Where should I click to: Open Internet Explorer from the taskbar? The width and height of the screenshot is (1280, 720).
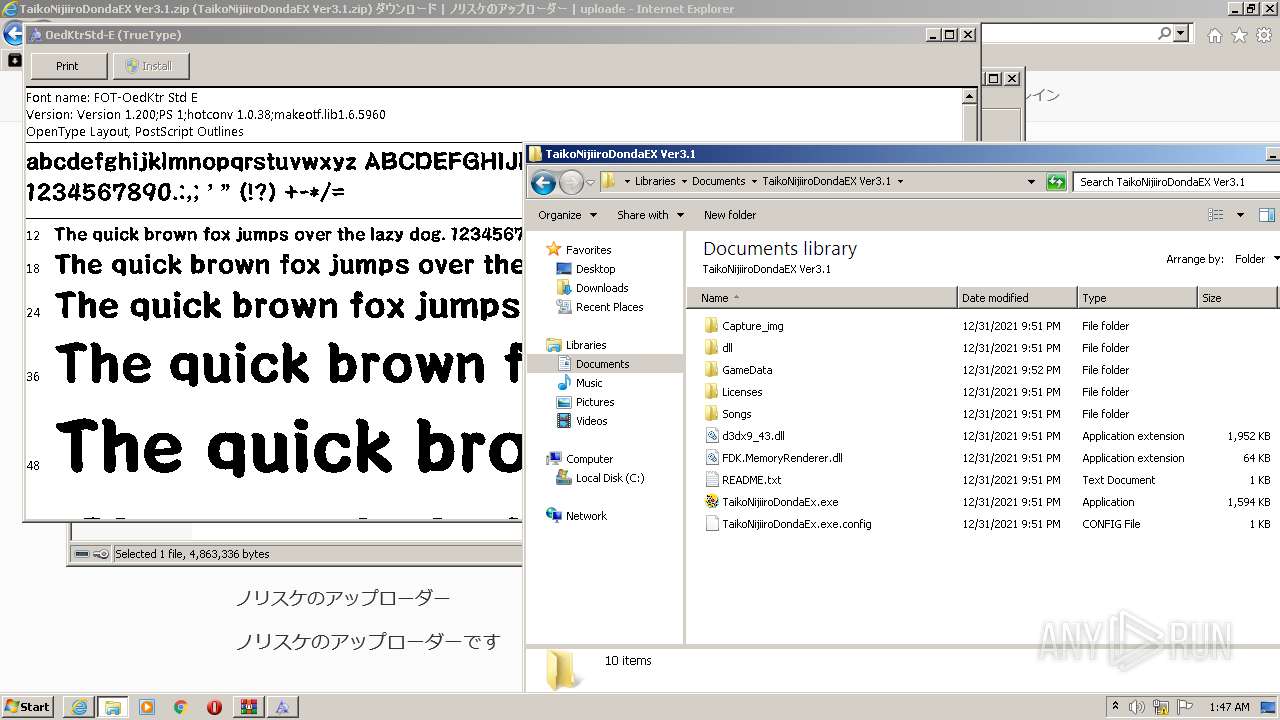[x=79, y=707]
